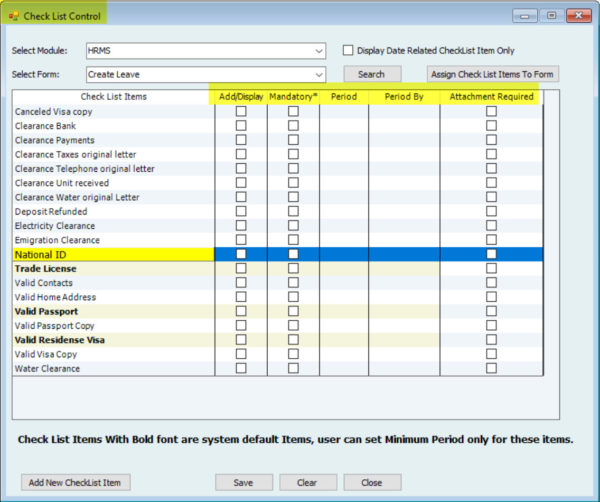The height and width of the screenshot is (502, 600).
Task: Click the Clear button
Action: [x=307, y=482]
